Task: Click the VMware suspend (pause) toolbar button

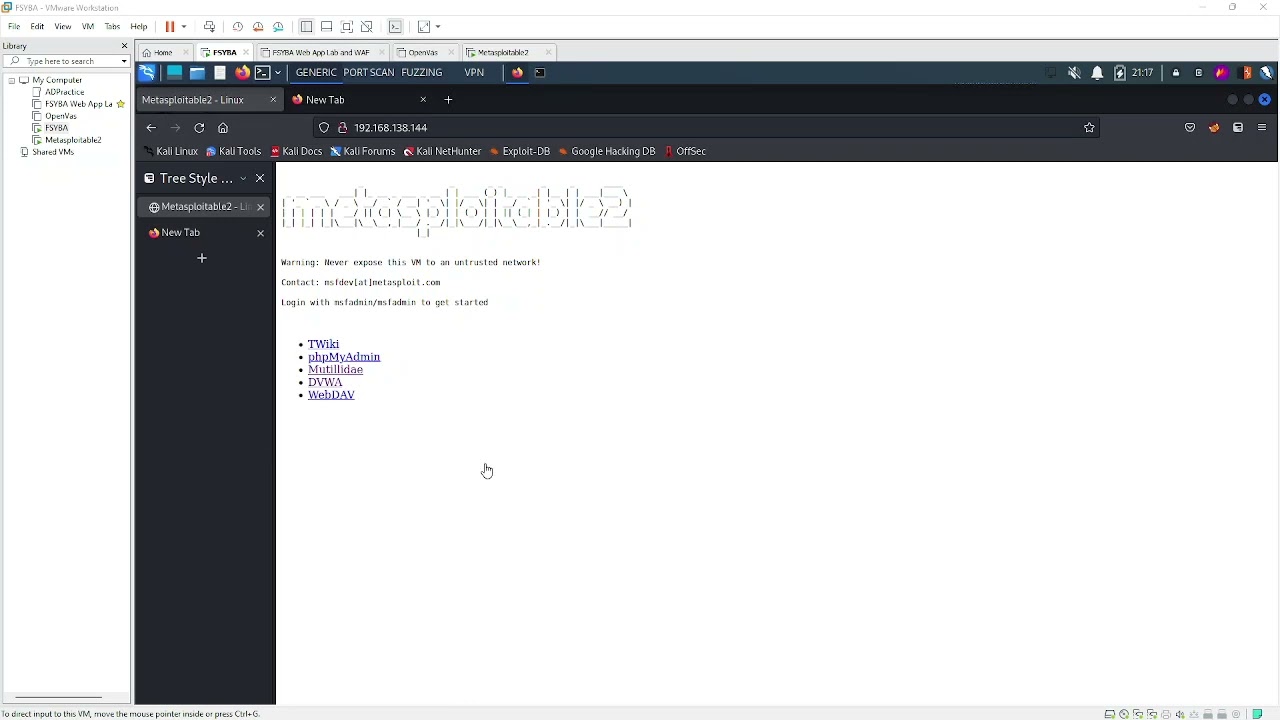Action: (x=170, y=27)
